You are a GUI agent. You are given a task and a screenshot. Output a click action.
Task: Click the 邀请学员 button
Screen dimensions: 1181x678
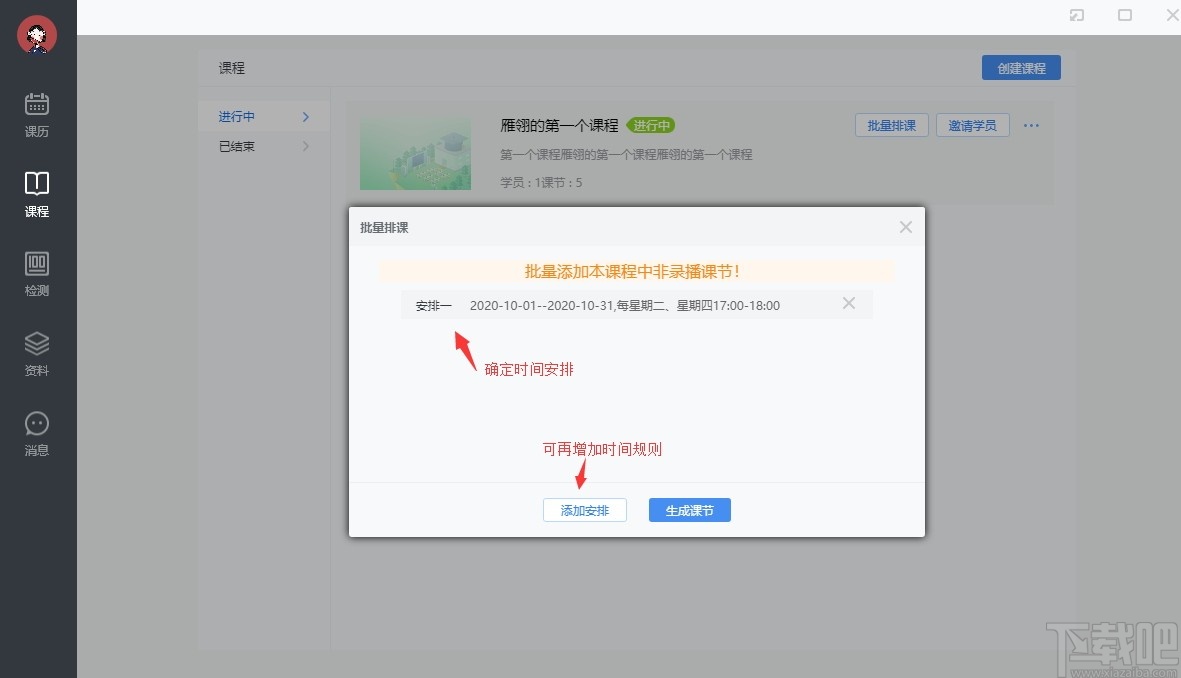tap(972, 125)
